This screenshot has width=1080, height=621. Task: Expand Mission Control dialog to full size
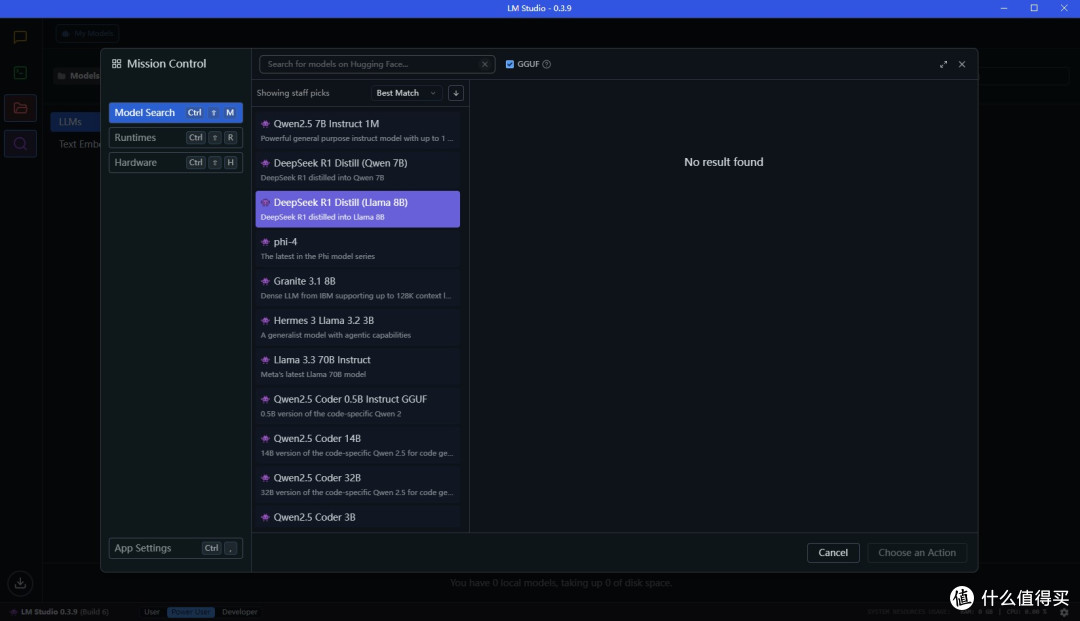point(943,64)
